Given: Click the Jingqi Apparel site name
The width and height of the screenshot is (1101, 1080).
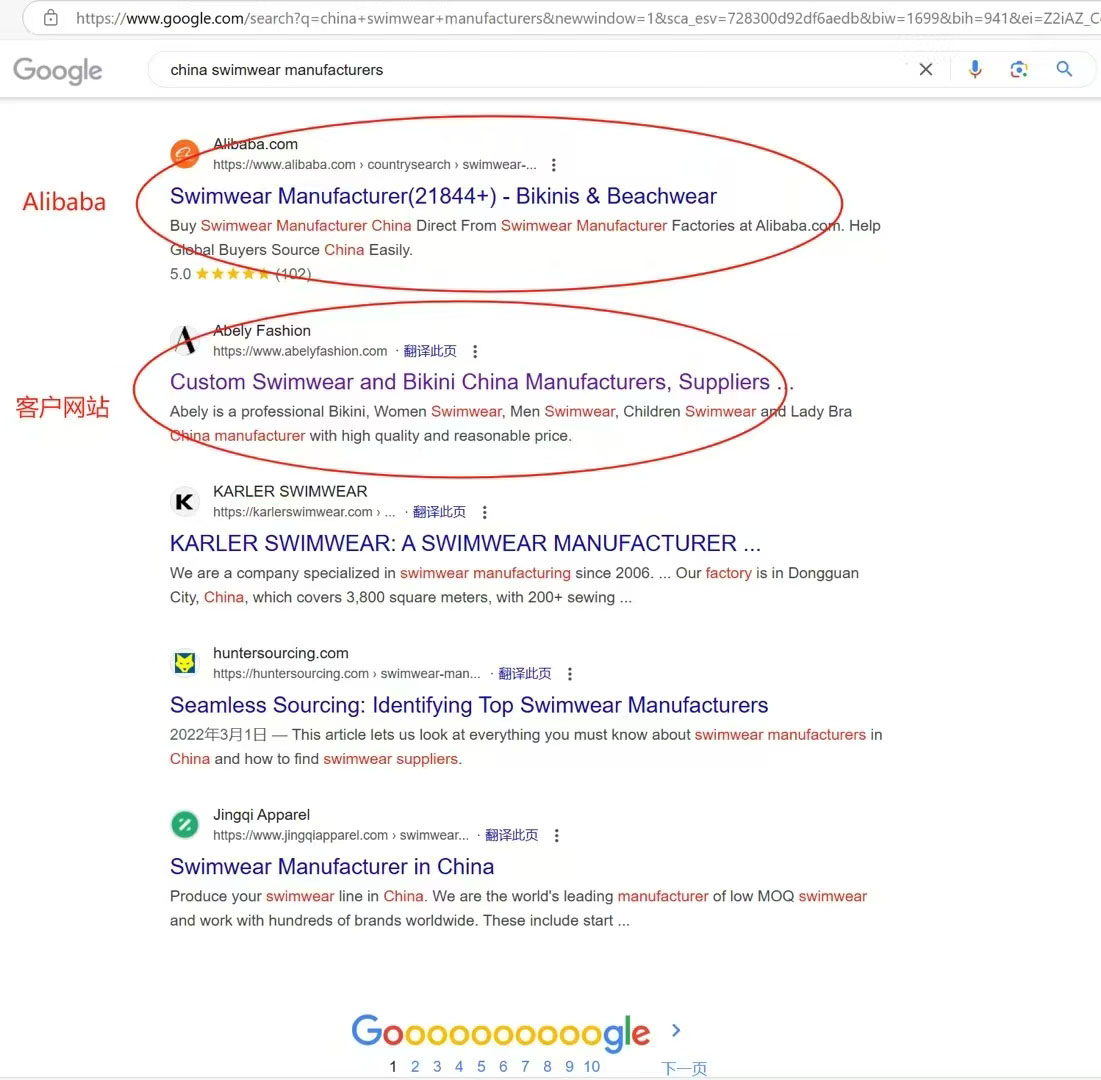Looking at the screenshot, I should 261,815.
